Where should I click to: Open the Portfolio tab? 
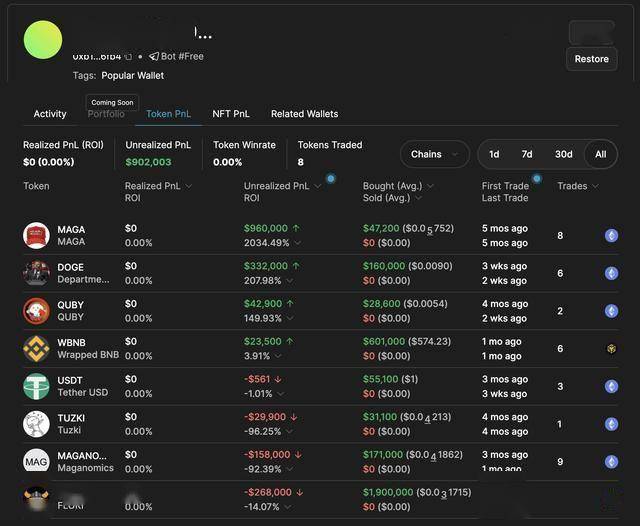point(106,114)
